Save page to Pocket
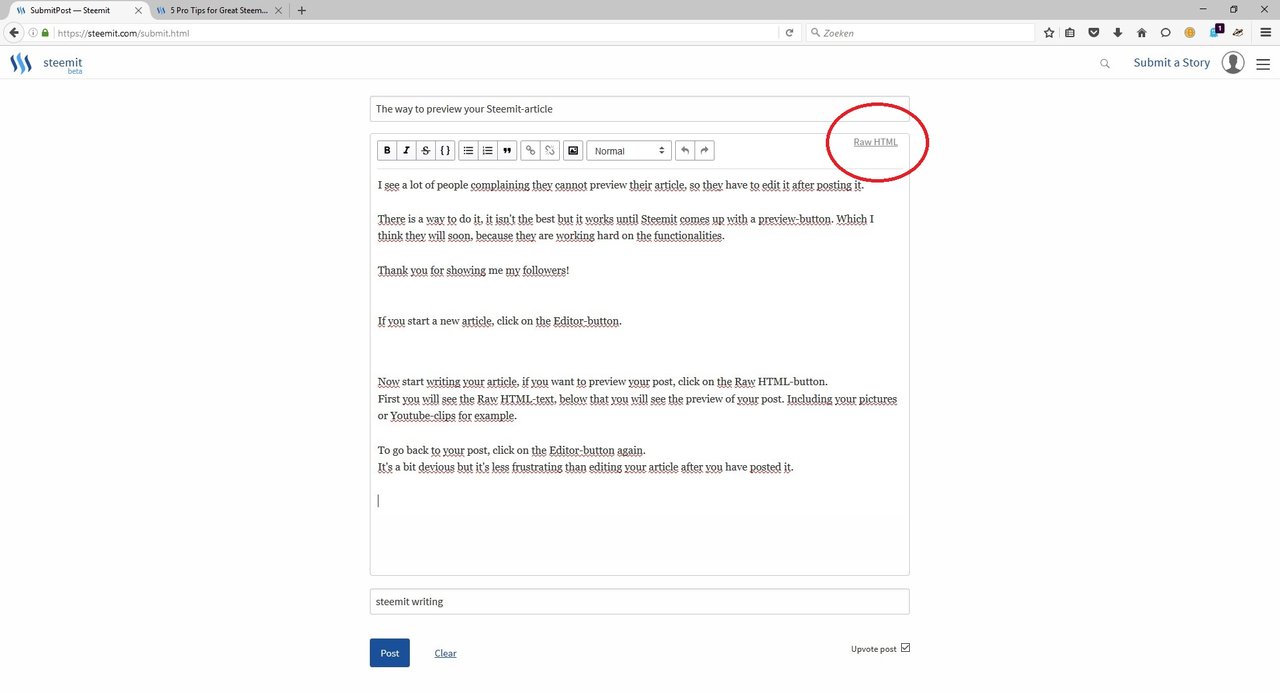Screen dimensions: 1280x693 [x=1094, y=33]
